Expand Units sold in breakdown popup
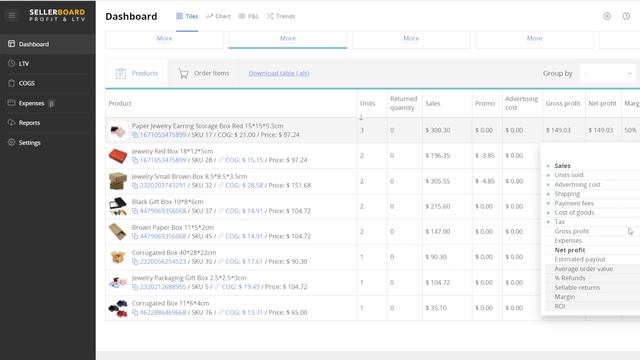This screenshot has height=360, width=640. click(548, 175)
